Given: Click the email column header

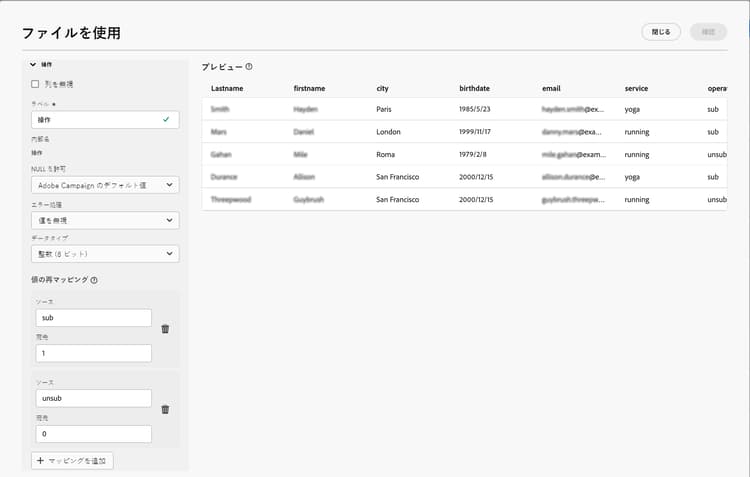Looking at the screenshot, I should point(551,89).
